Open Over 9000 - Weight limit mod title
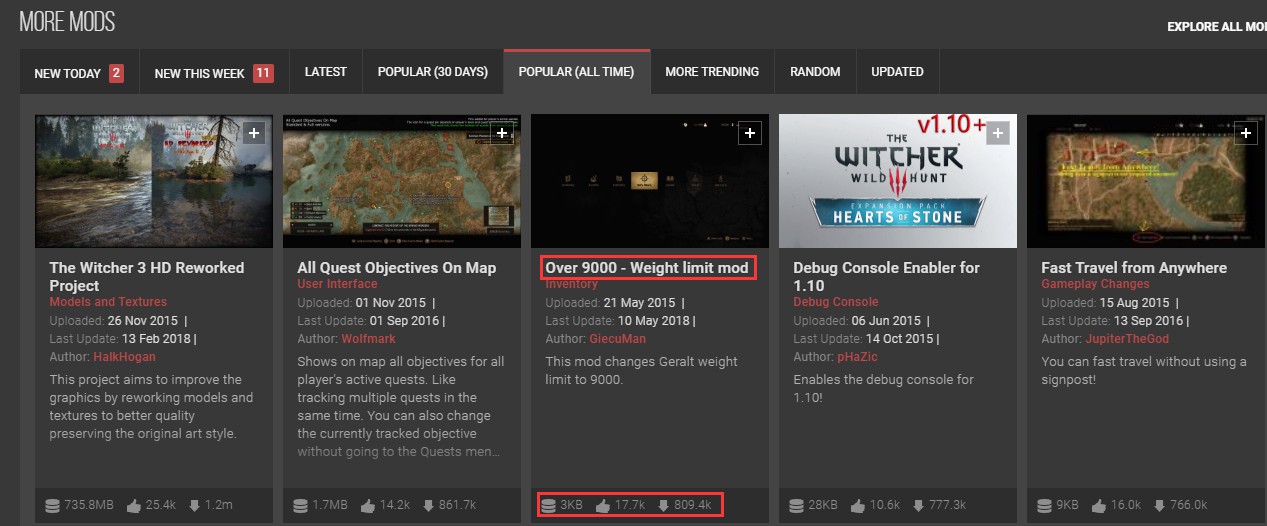1267x526 pixels. point(647,268)
